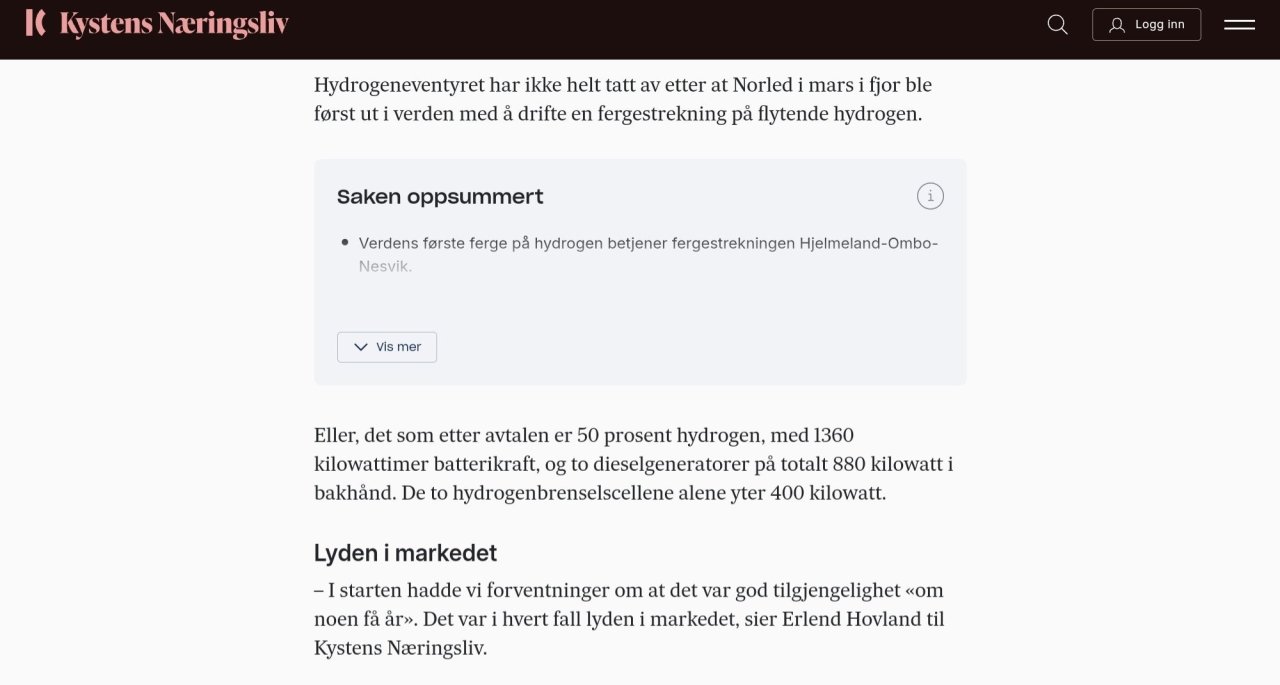
Task: Click the Lyden i markedet heading
Action: coord(405,553)
